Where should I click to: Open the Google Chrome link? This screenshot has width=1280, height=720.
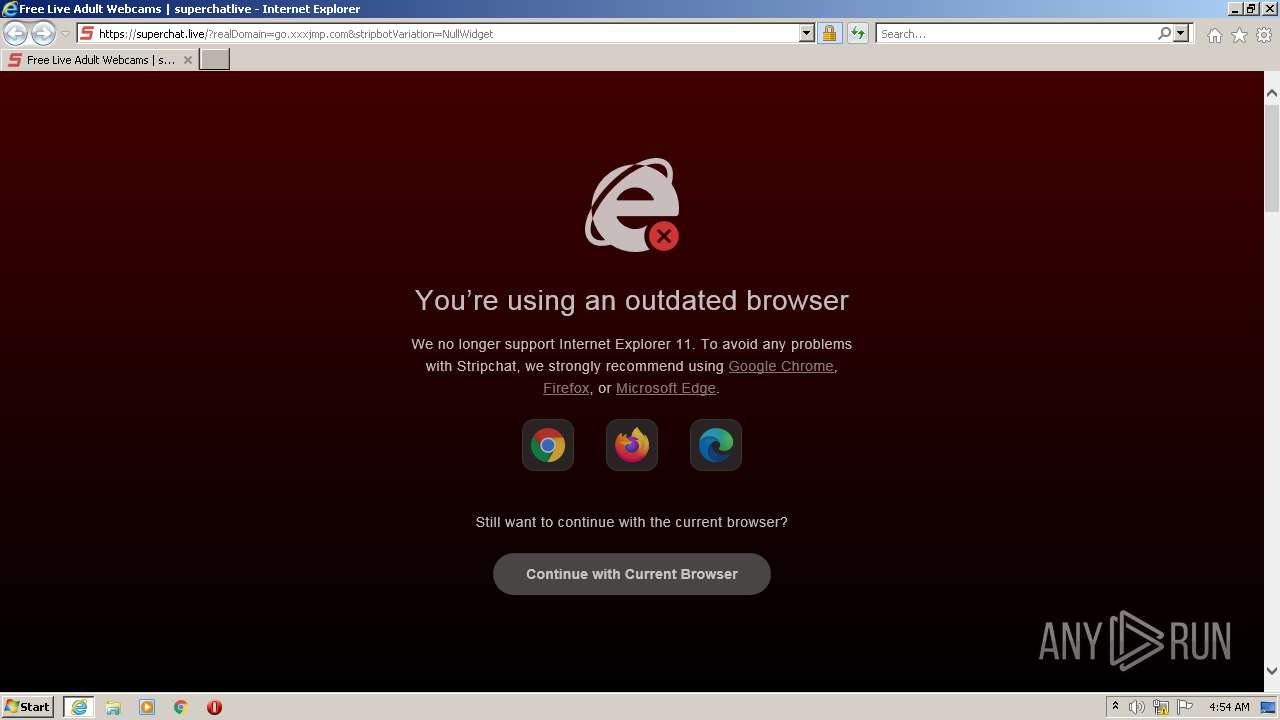[781, 366]
